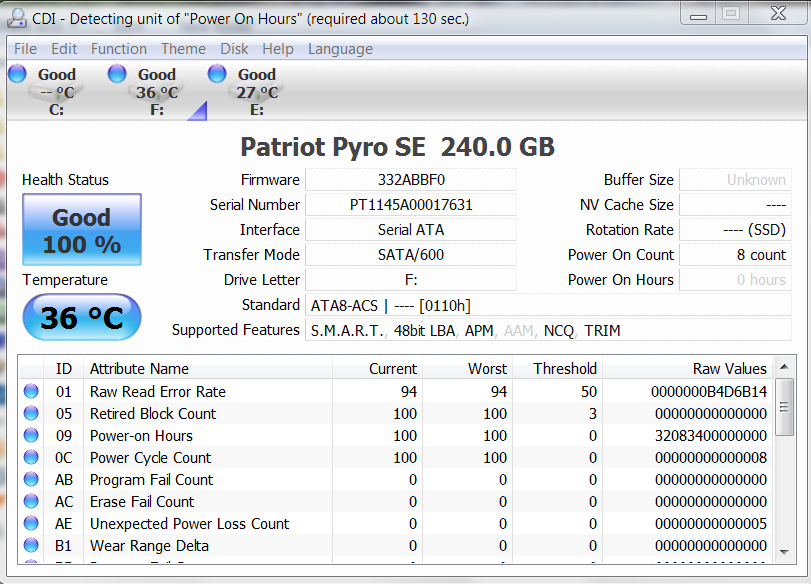Click the blue status orb for drive F:
Image resolution: width=811 pixels, height=584 pixels.
(x=117, y=73)
